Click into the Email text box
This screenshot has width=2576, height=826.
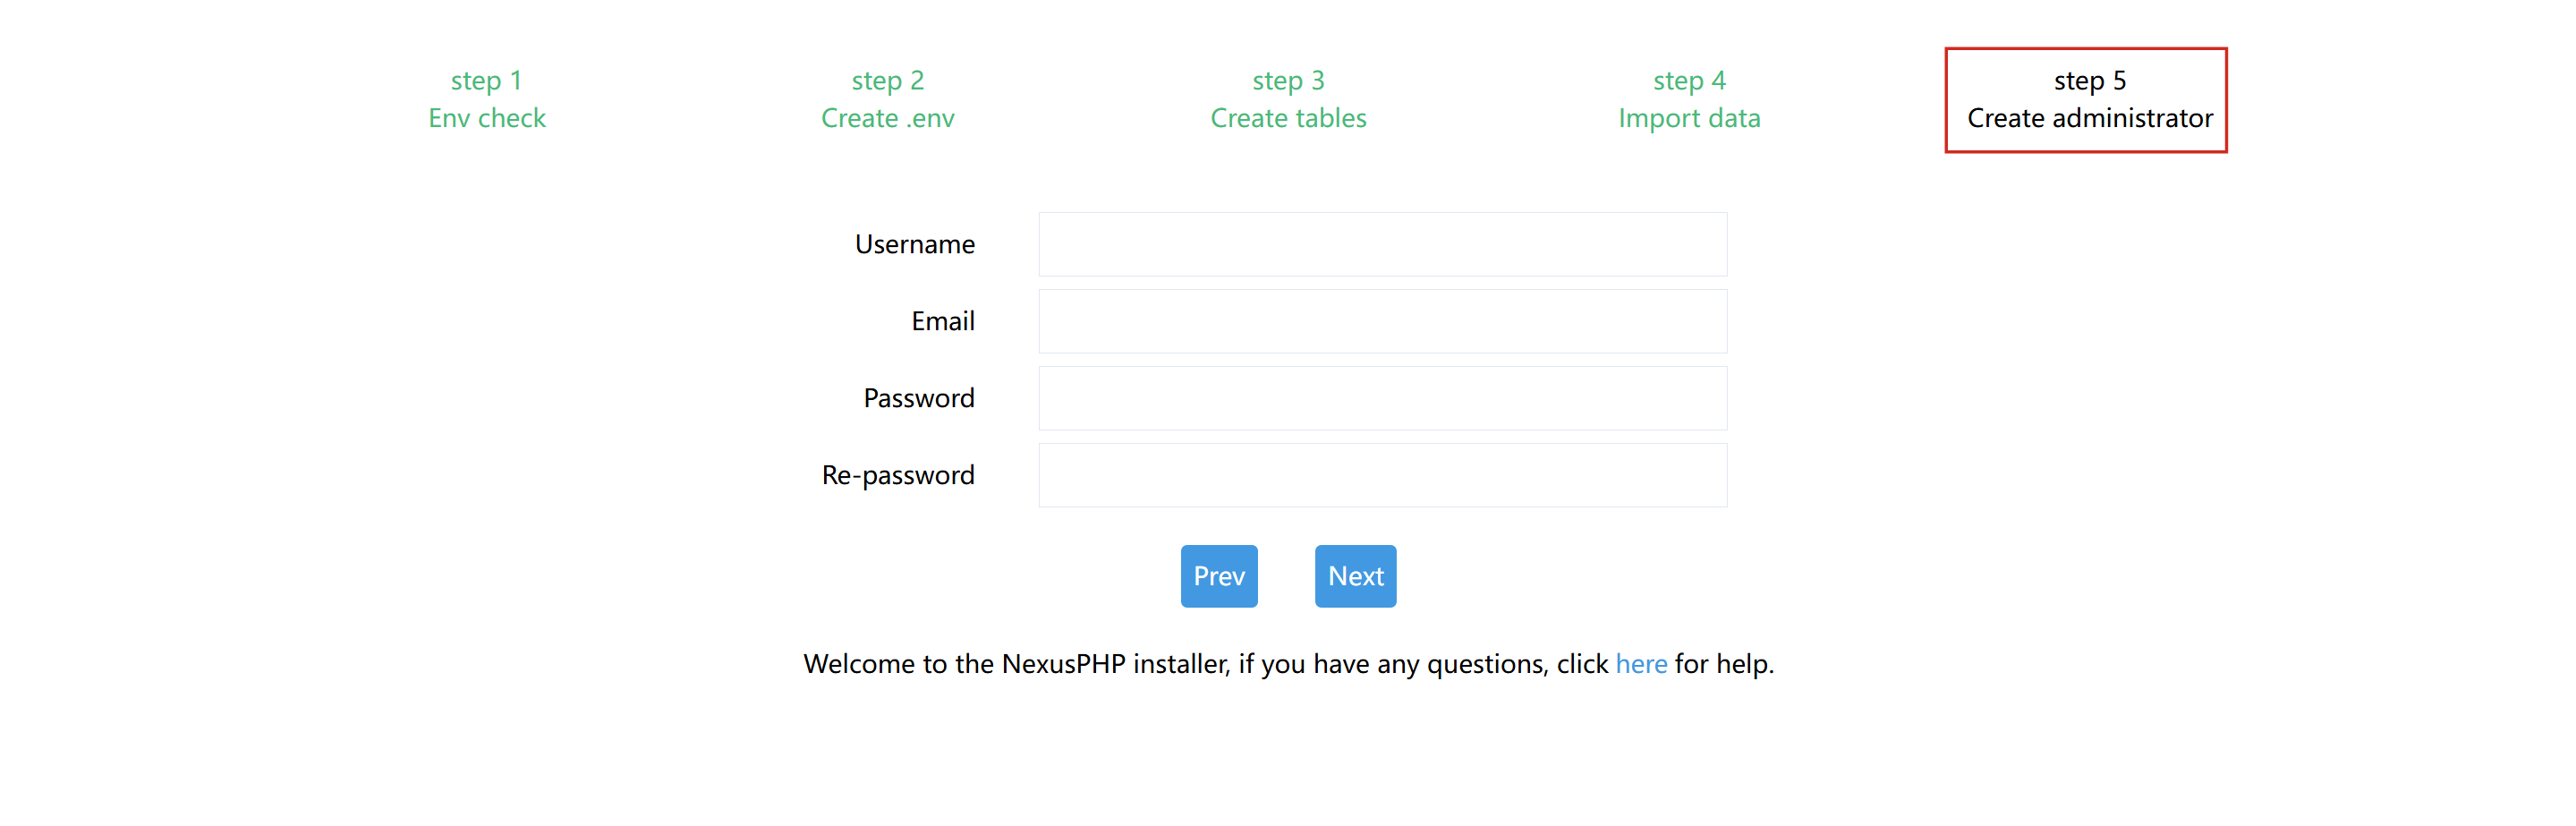pyautogui.click(x=1382, y=321)
